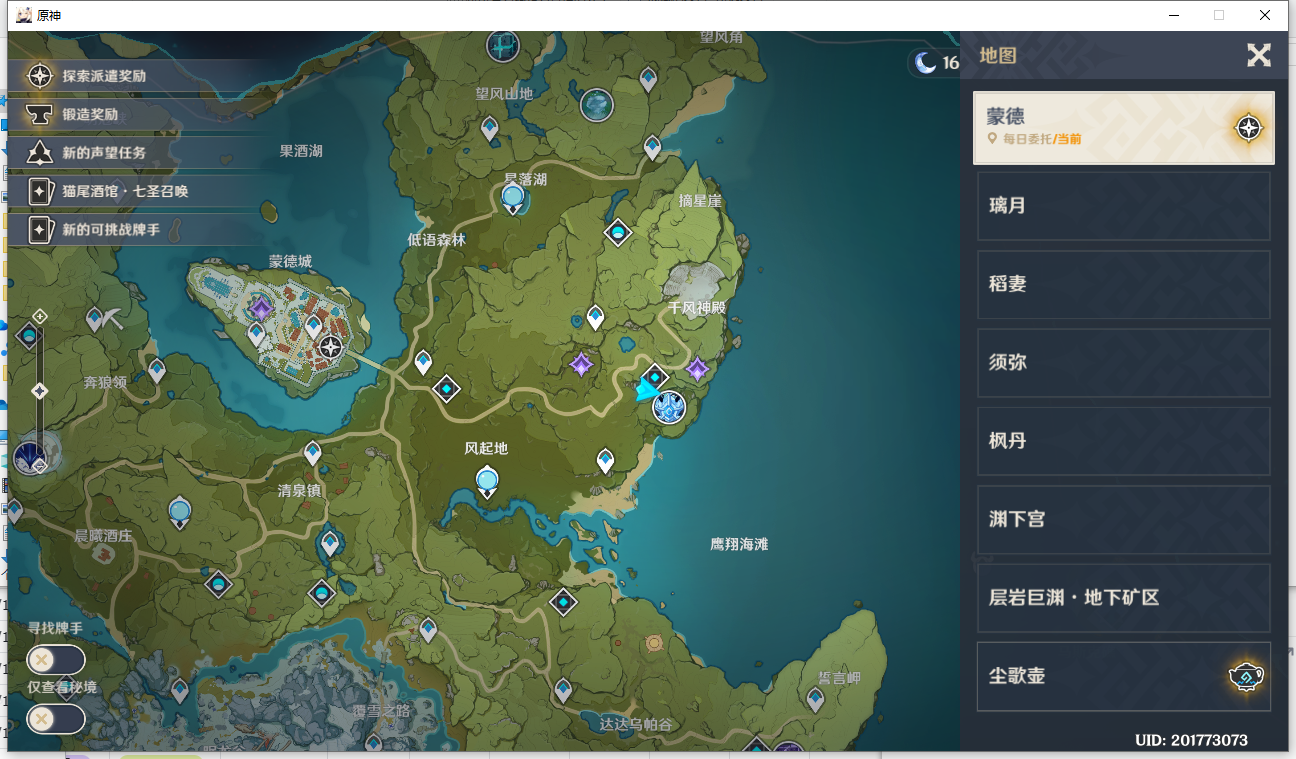Select the waypoint just below 望风山地 label
Image resolution: width=1296 pixels, height=759 pixels.
click(489, 128)
